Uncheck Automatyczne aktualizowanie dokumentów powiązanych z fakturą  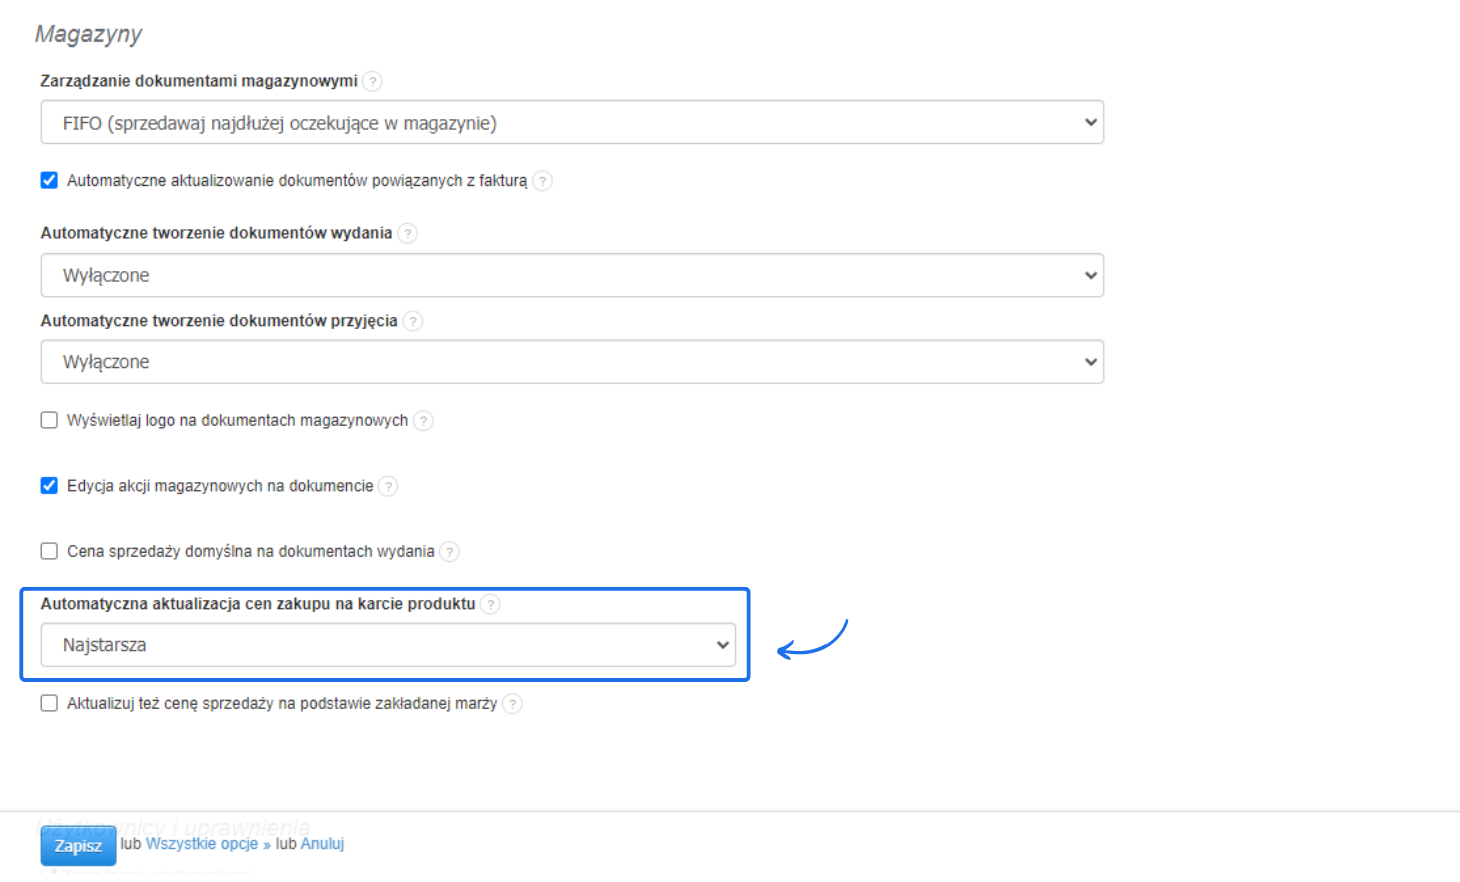tap(49, 181)
